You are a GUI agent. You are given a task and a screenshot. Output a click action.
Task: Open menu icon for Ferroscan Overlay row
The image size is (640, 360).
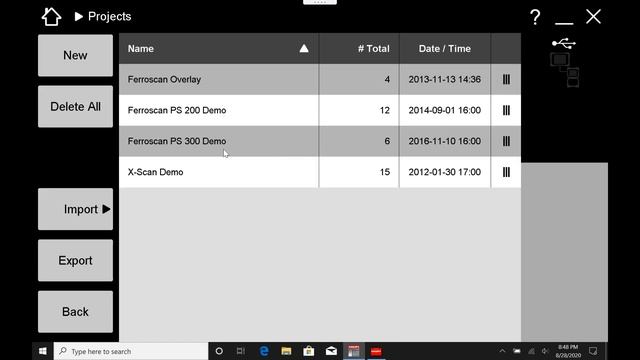click(506, 79)
